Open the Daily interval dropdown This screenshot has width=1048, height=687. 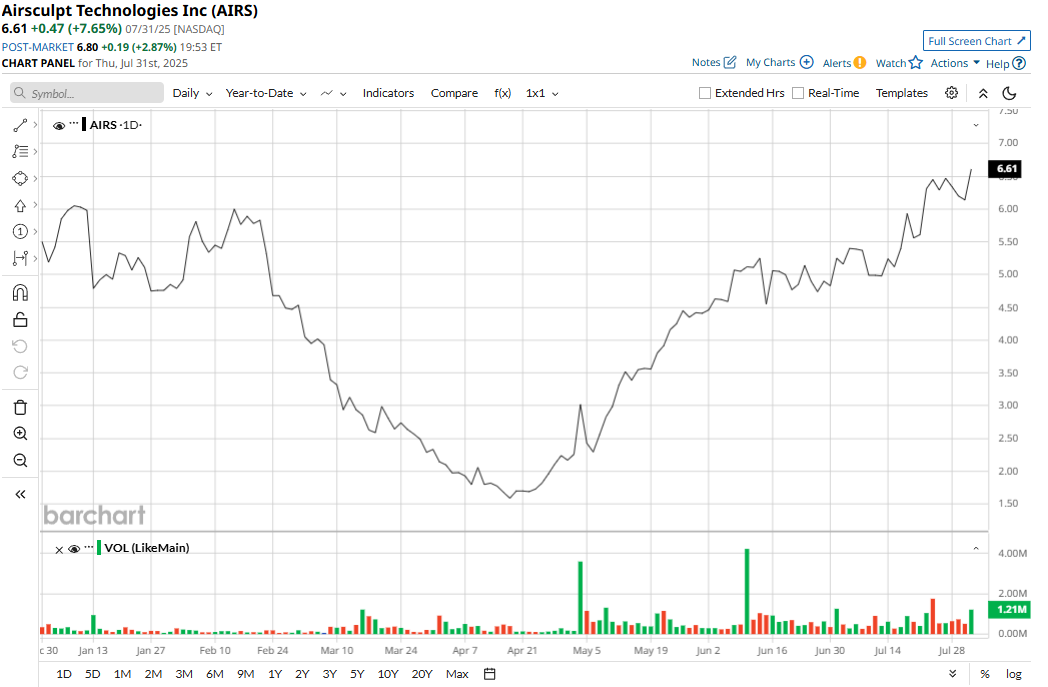tap(192, 93)
